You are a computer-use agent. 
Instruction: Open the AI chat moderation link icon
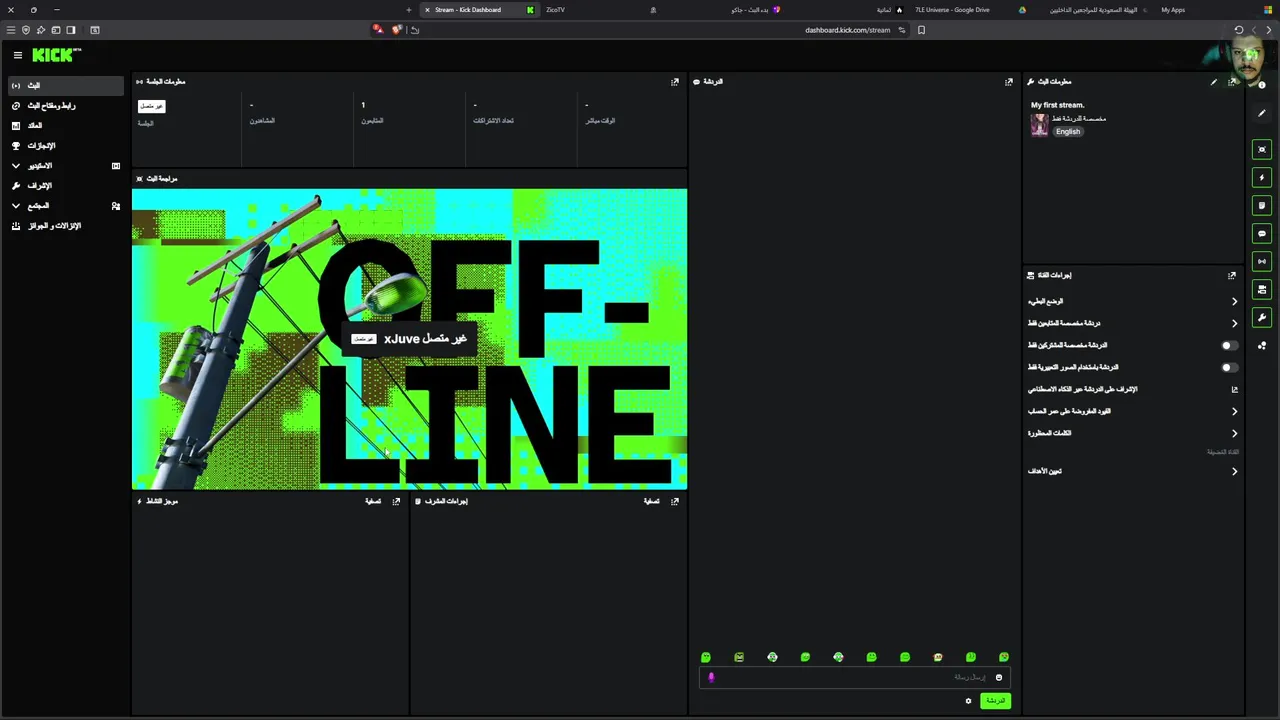[1234, 389]
